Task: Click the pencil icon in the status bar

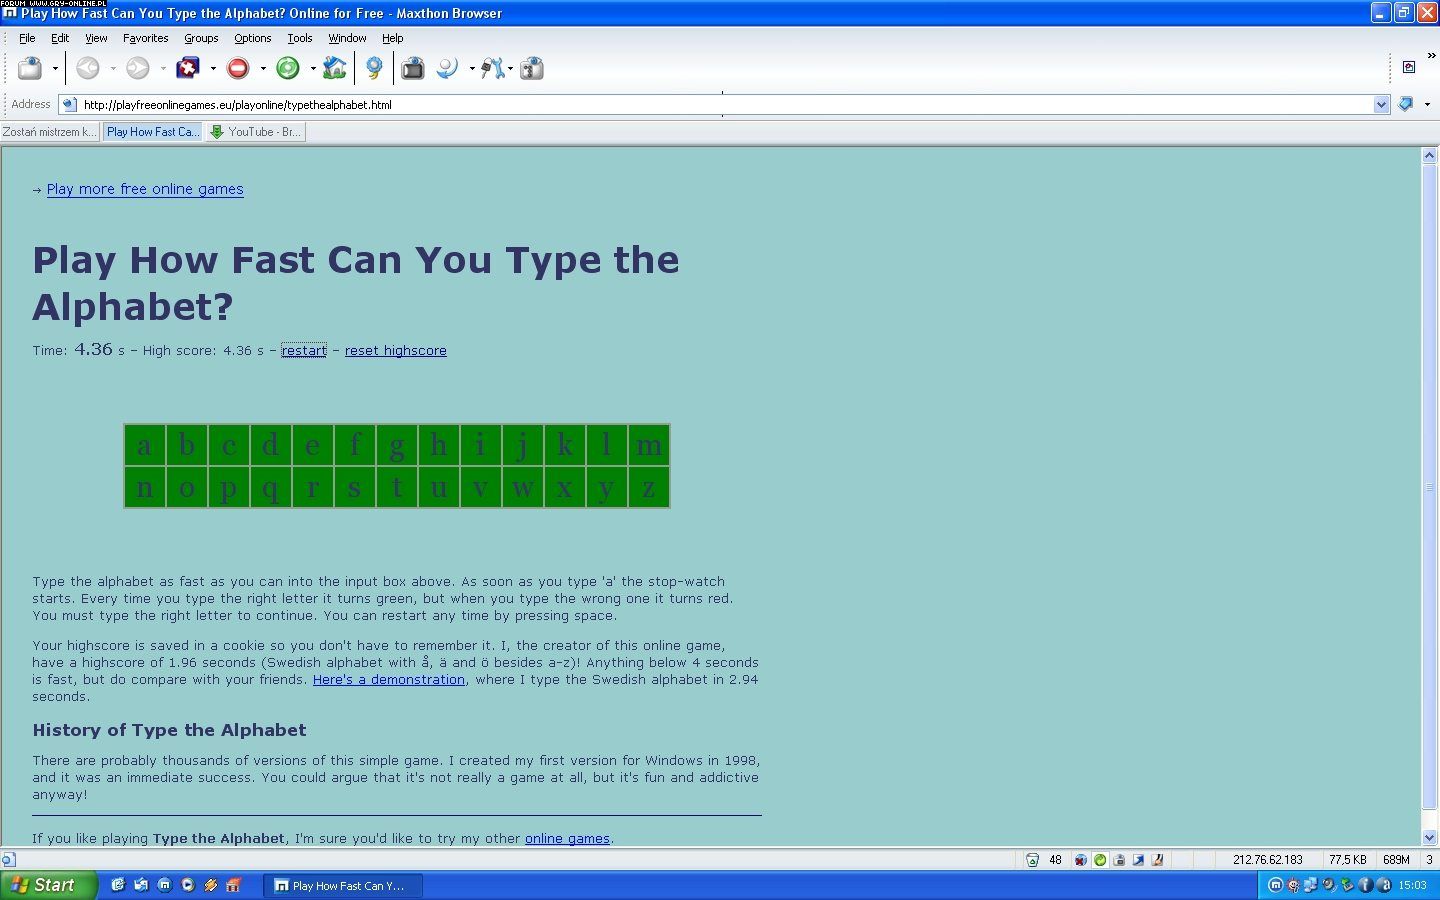Action: 1158,860
